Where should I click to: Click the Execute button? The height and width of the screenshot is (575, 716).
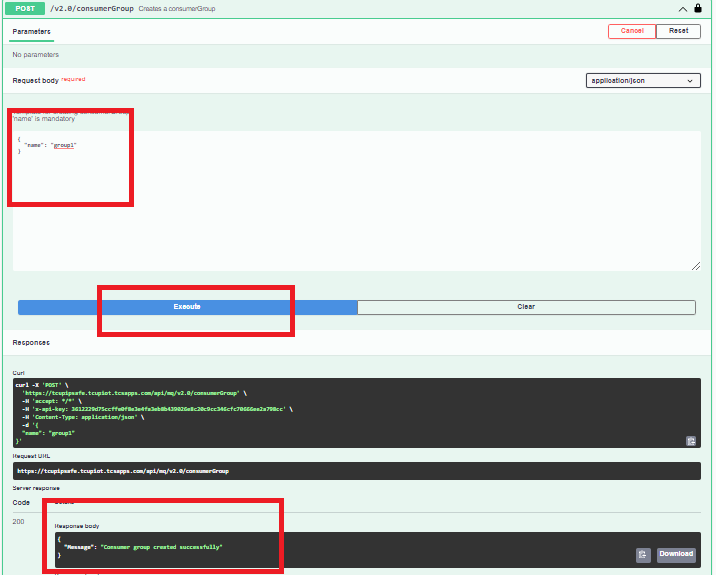(x=187, y=307)
